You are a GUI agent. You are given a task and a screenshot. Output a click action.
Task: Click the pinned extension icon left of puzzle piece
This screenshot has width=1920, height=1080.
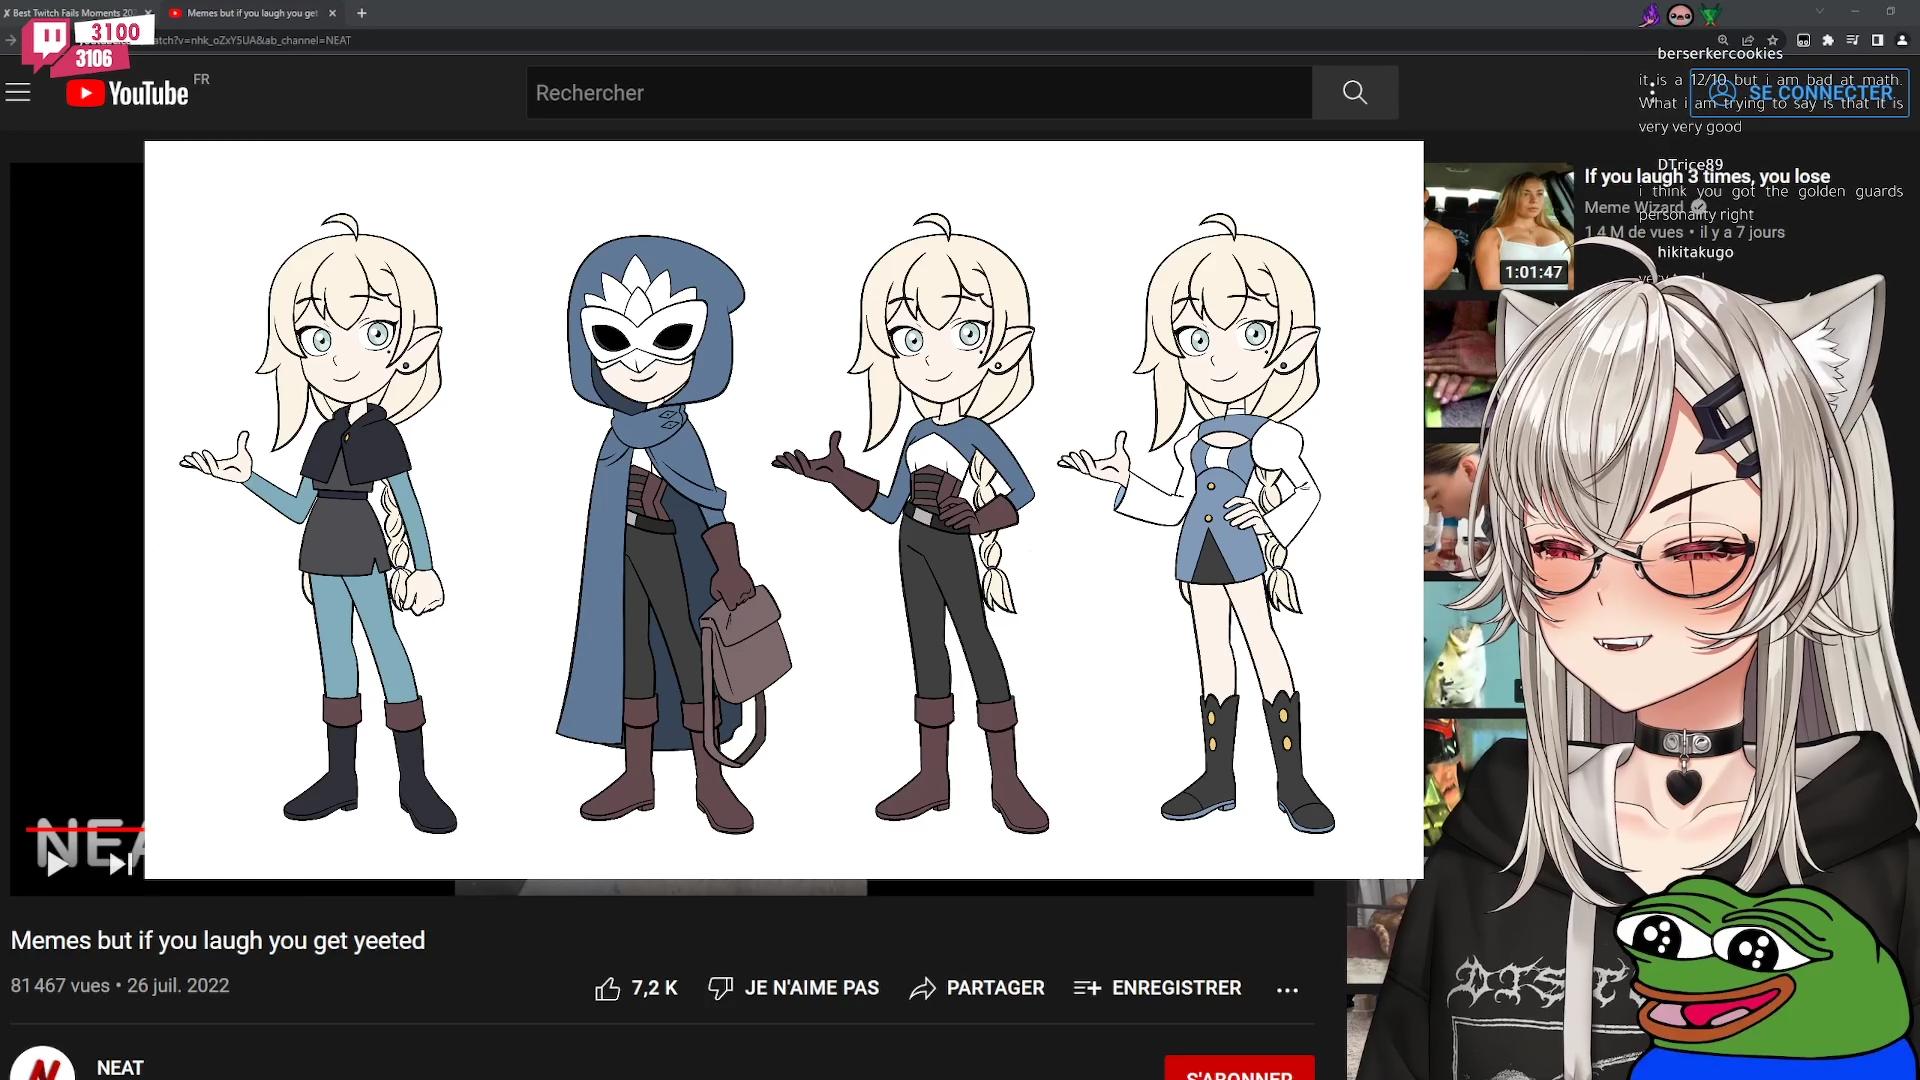[x=1803, y=40]
